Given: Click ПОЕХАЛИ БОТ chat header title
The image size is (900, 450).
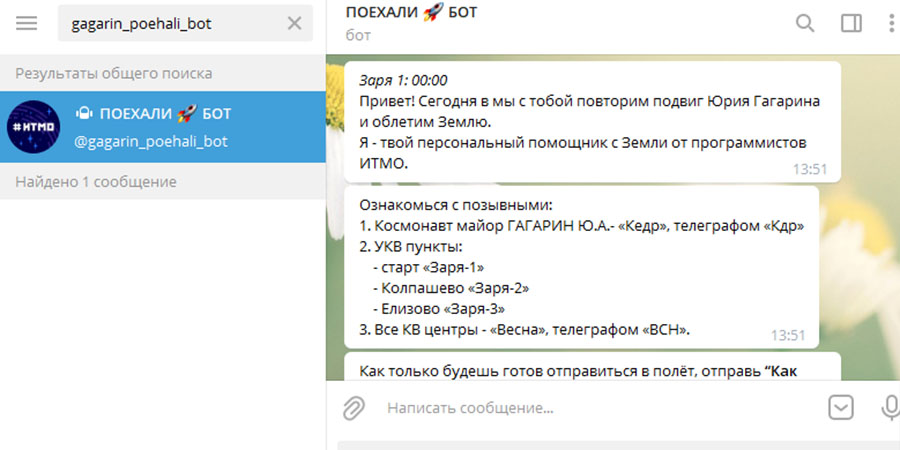Looking at the screenshot, I should pyautogui.click(x=411, y=13).
